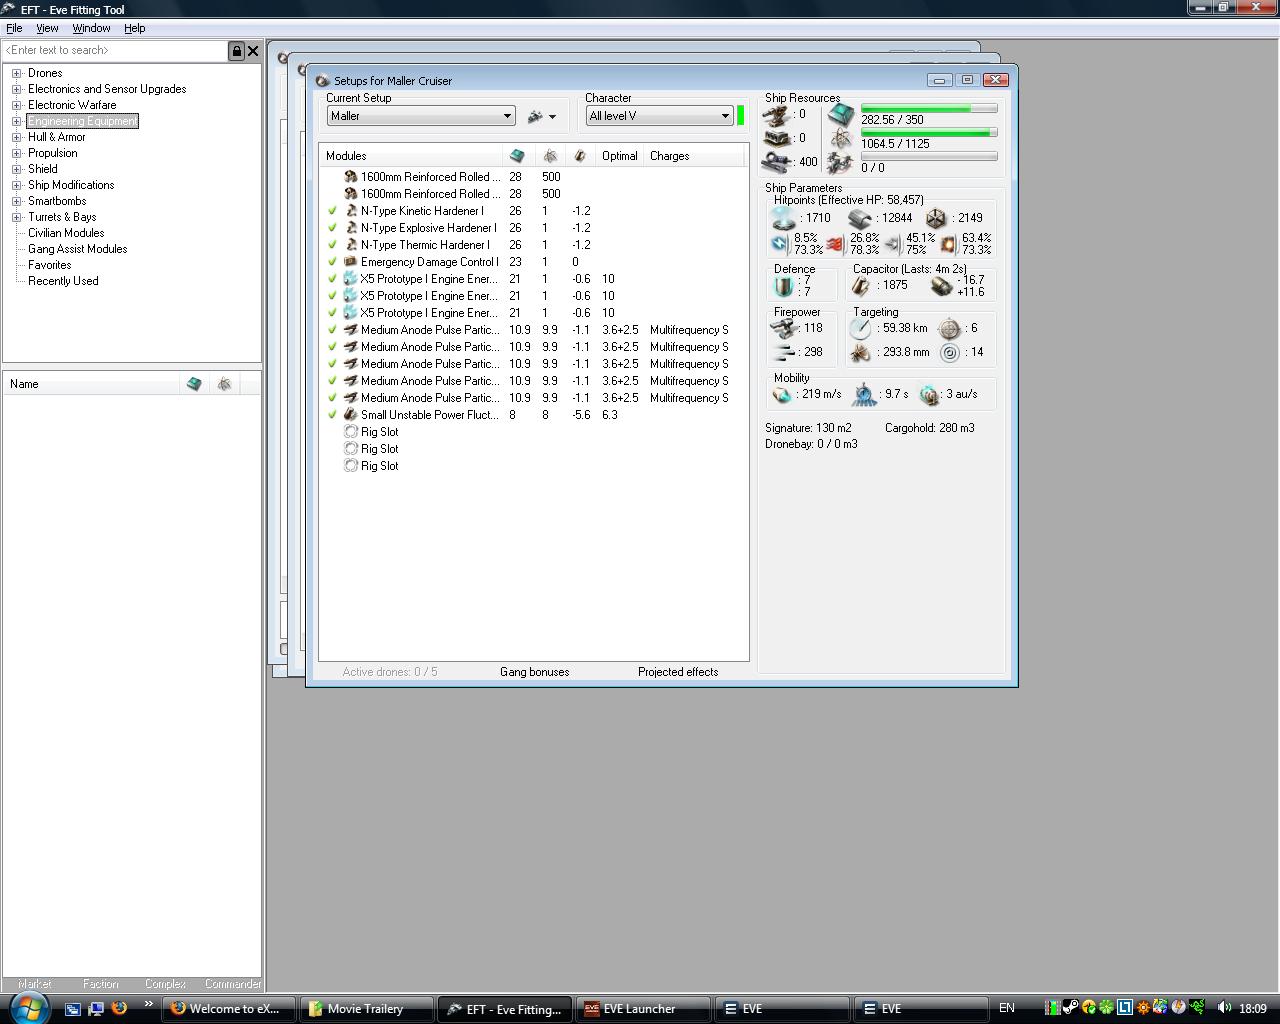Open the Character dropdown showing All level V
Viewport: 1280px width, 1024px height.
pos(660,116)
